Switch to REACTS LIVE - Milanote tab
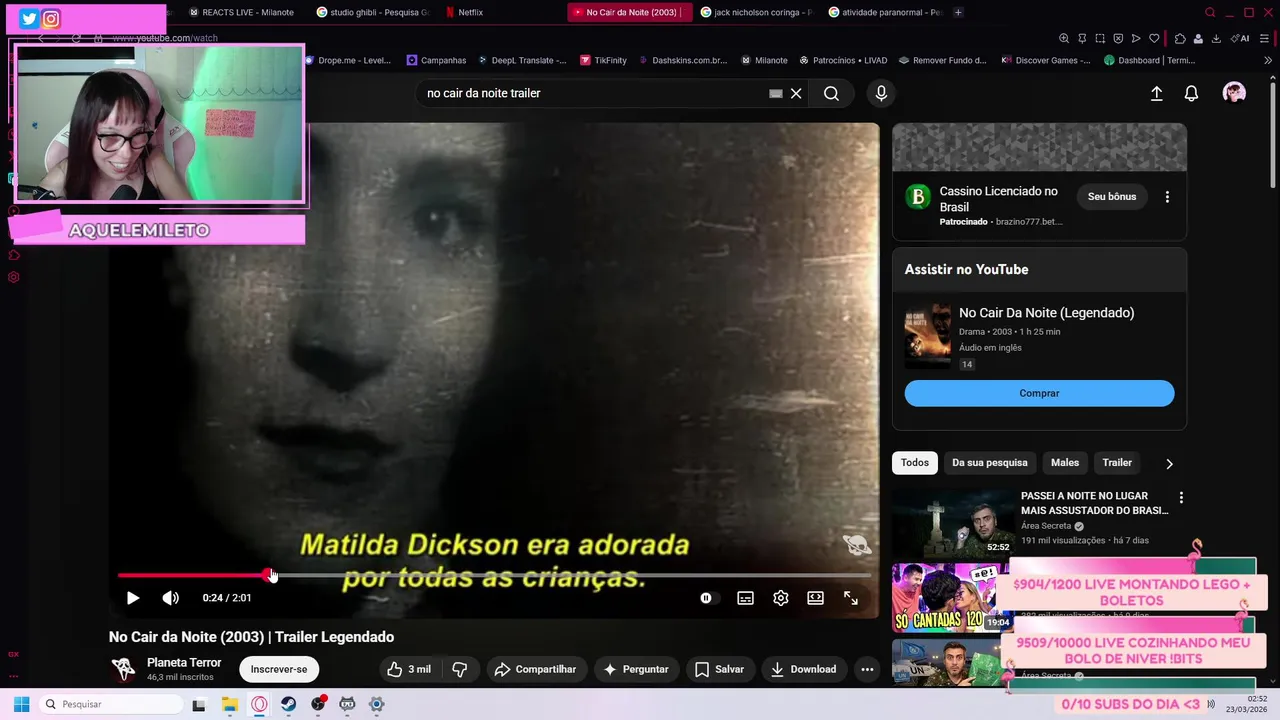This screenshot has height=720, width=1280. point(241,12)
